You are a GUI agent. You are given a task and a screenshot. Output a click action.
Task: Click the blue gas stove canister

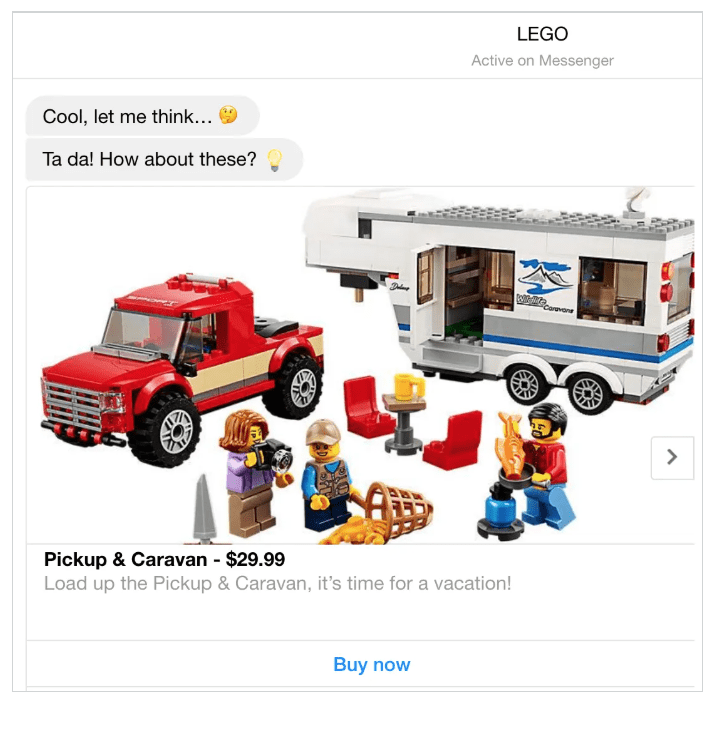pos(500,511)
